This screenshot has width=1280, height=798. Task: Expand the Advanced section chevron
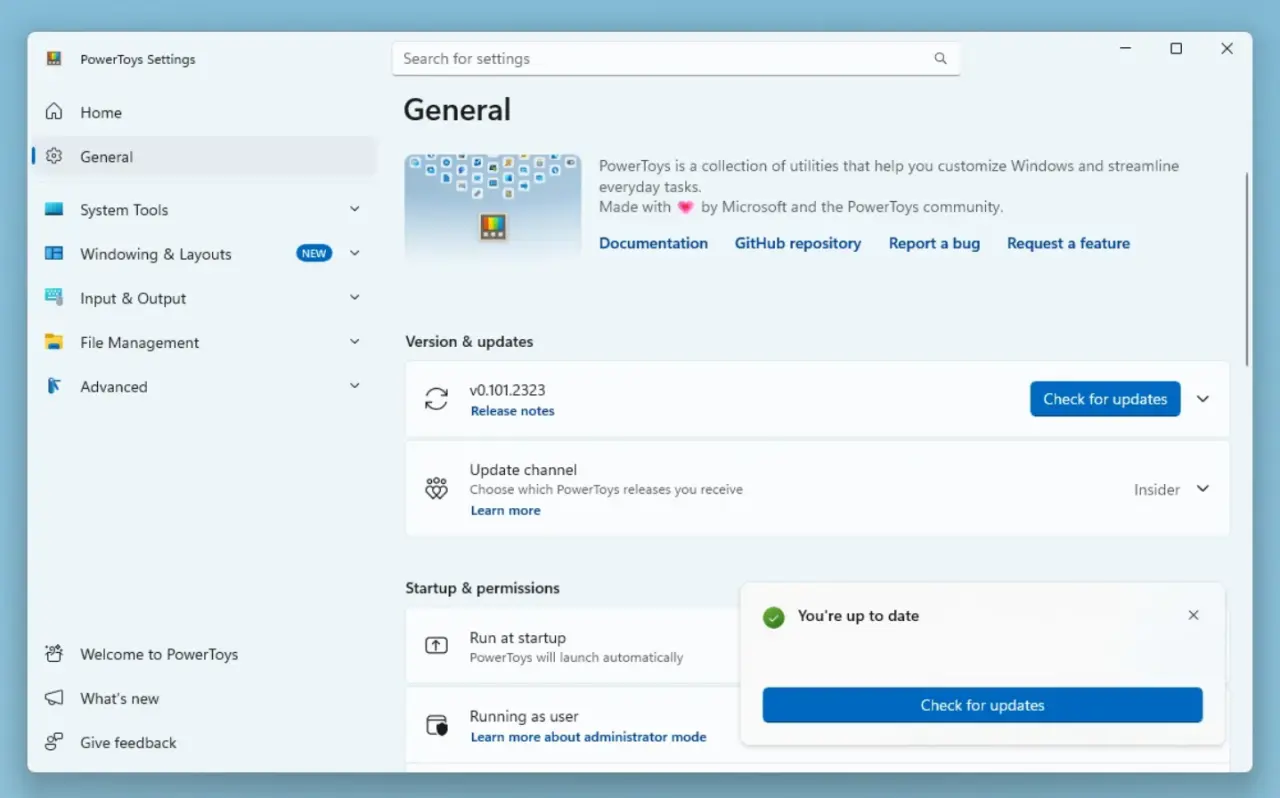click(354, 385)
